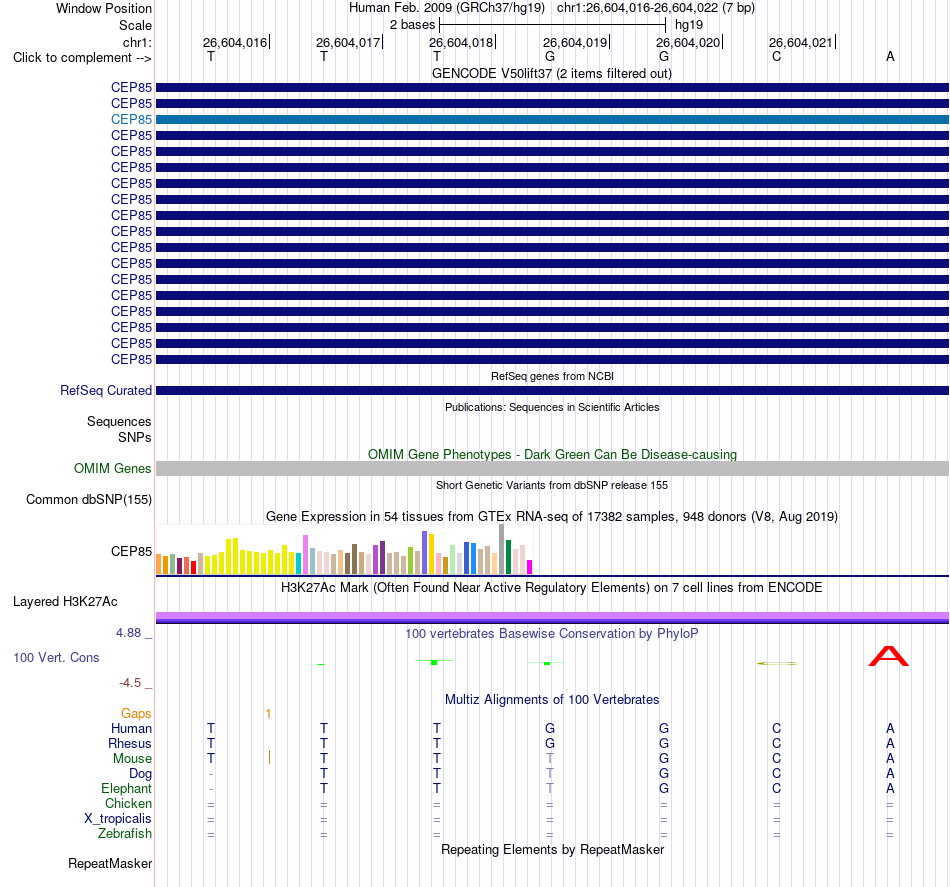This screenshot has height=887, width=950.
Task: Click the Chicken alignment row label
Action: coord(128,803)
